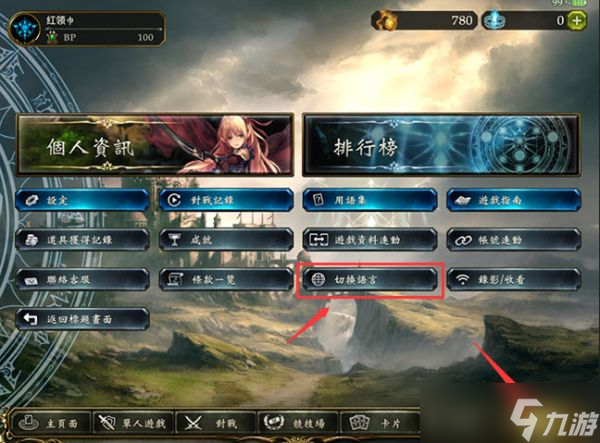Switch to 單人遊戲 solo play tab
The width and height of the screenshot is (600, 443).
point(133,423)
